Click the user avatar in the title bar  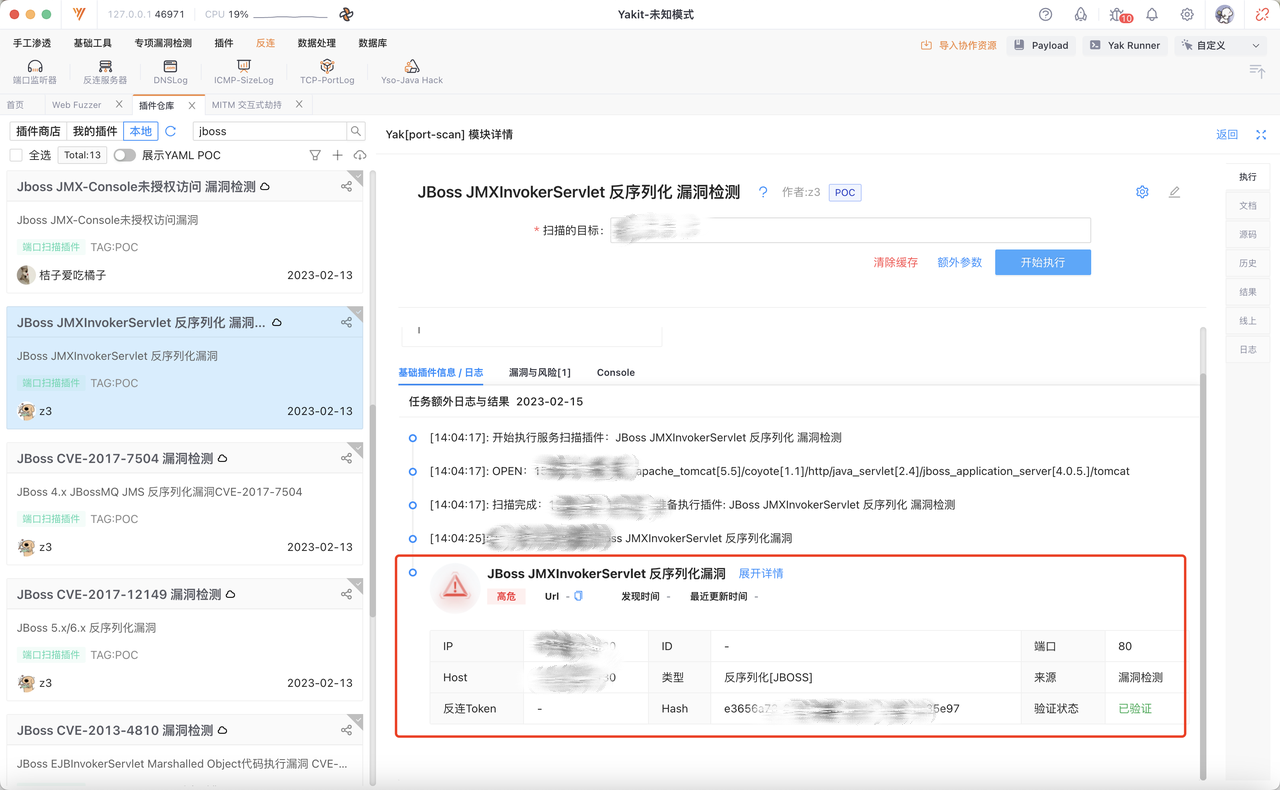(x=1225, y=15)
